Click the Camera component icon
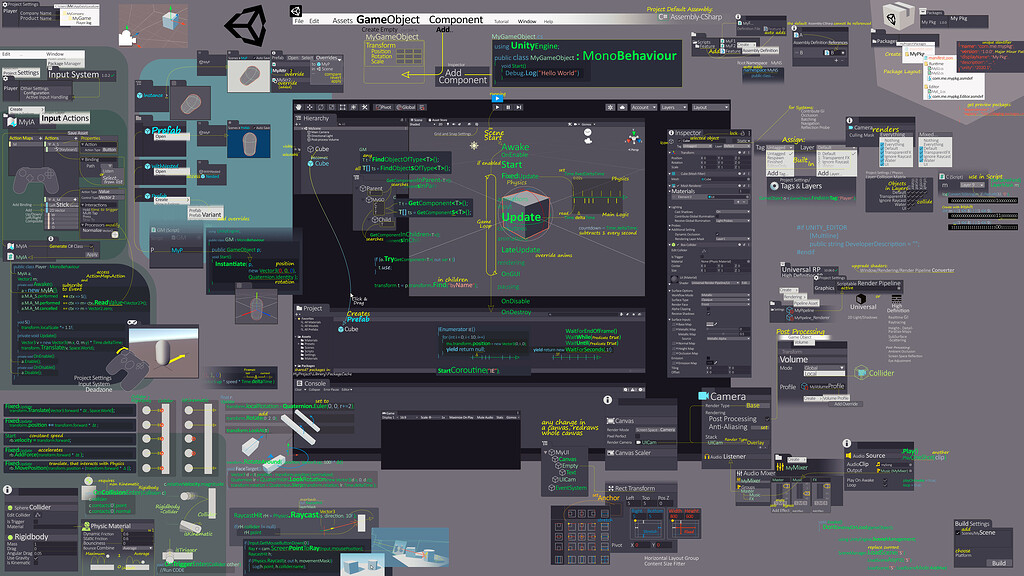The image size is (1024, 576). pos(703,396)
